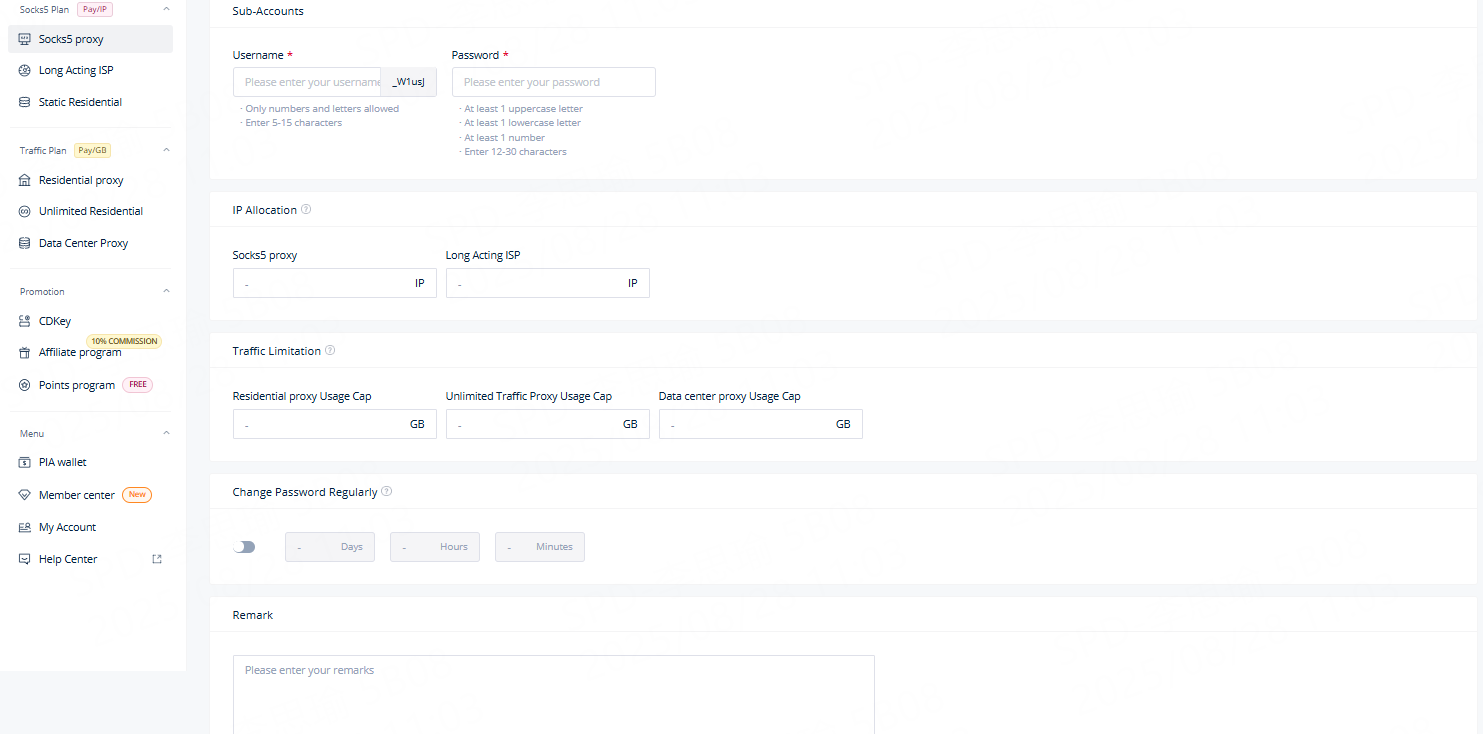This screenshot has height=734, width=1483.
Task: Click Traffic Limitation help info icon
Action: pyautogui.click(x=330, y=351)
